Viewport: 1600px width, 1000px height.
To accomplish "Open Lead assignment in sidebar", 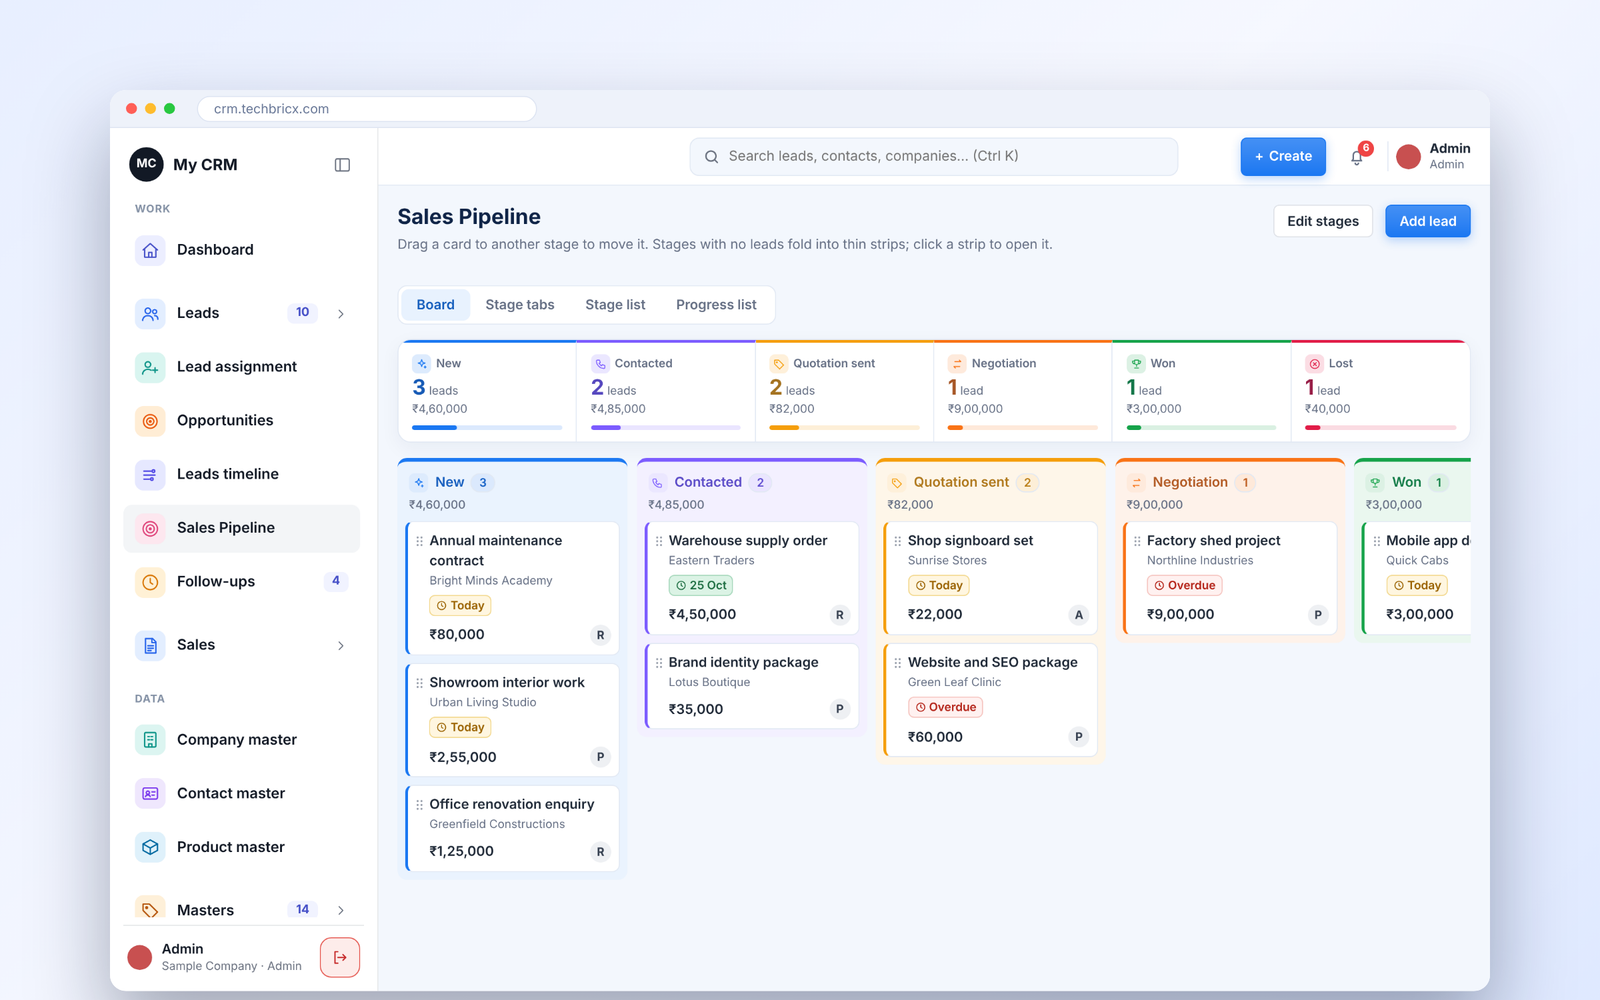I will 241,367.
